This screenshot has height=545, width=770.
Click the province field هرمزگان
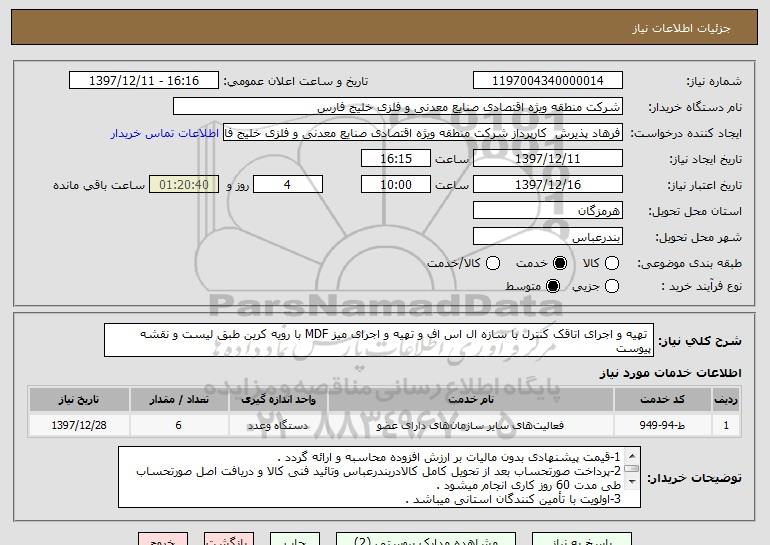pyautogui.click(x=548, y=211)
